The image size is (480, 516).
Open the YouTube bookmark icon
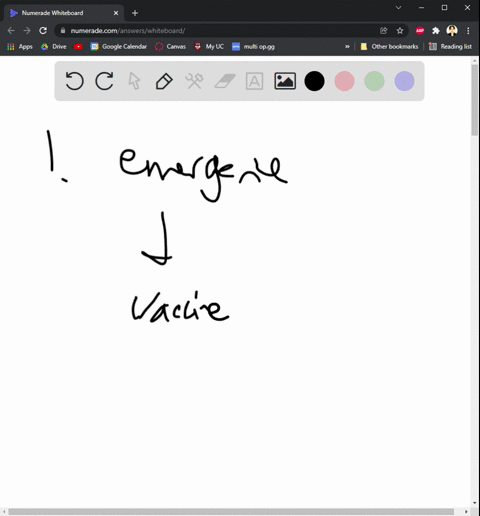tap(78, 47)
